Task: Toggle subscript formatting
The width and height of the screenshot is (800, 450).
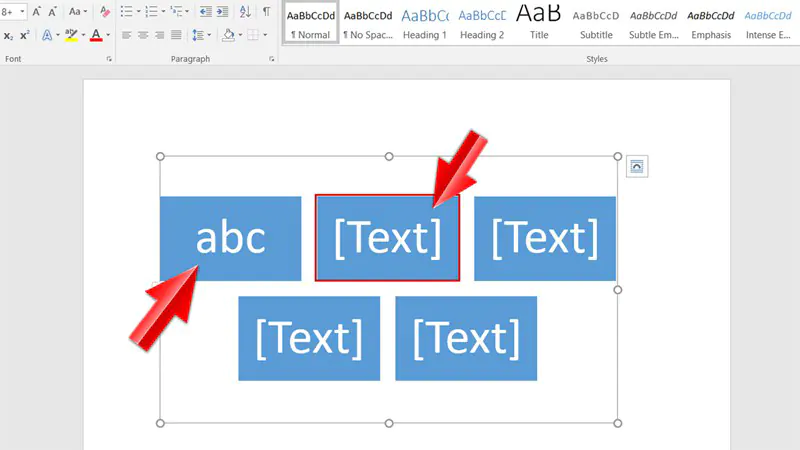Action: [x=8, y=35]
